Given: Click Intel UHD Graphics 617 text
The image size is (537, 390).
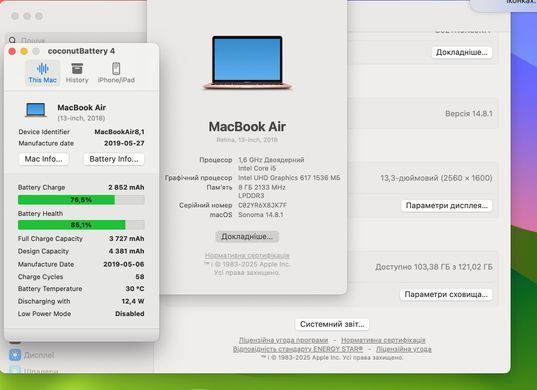Looking at the screenshot, I should [289, 178].
